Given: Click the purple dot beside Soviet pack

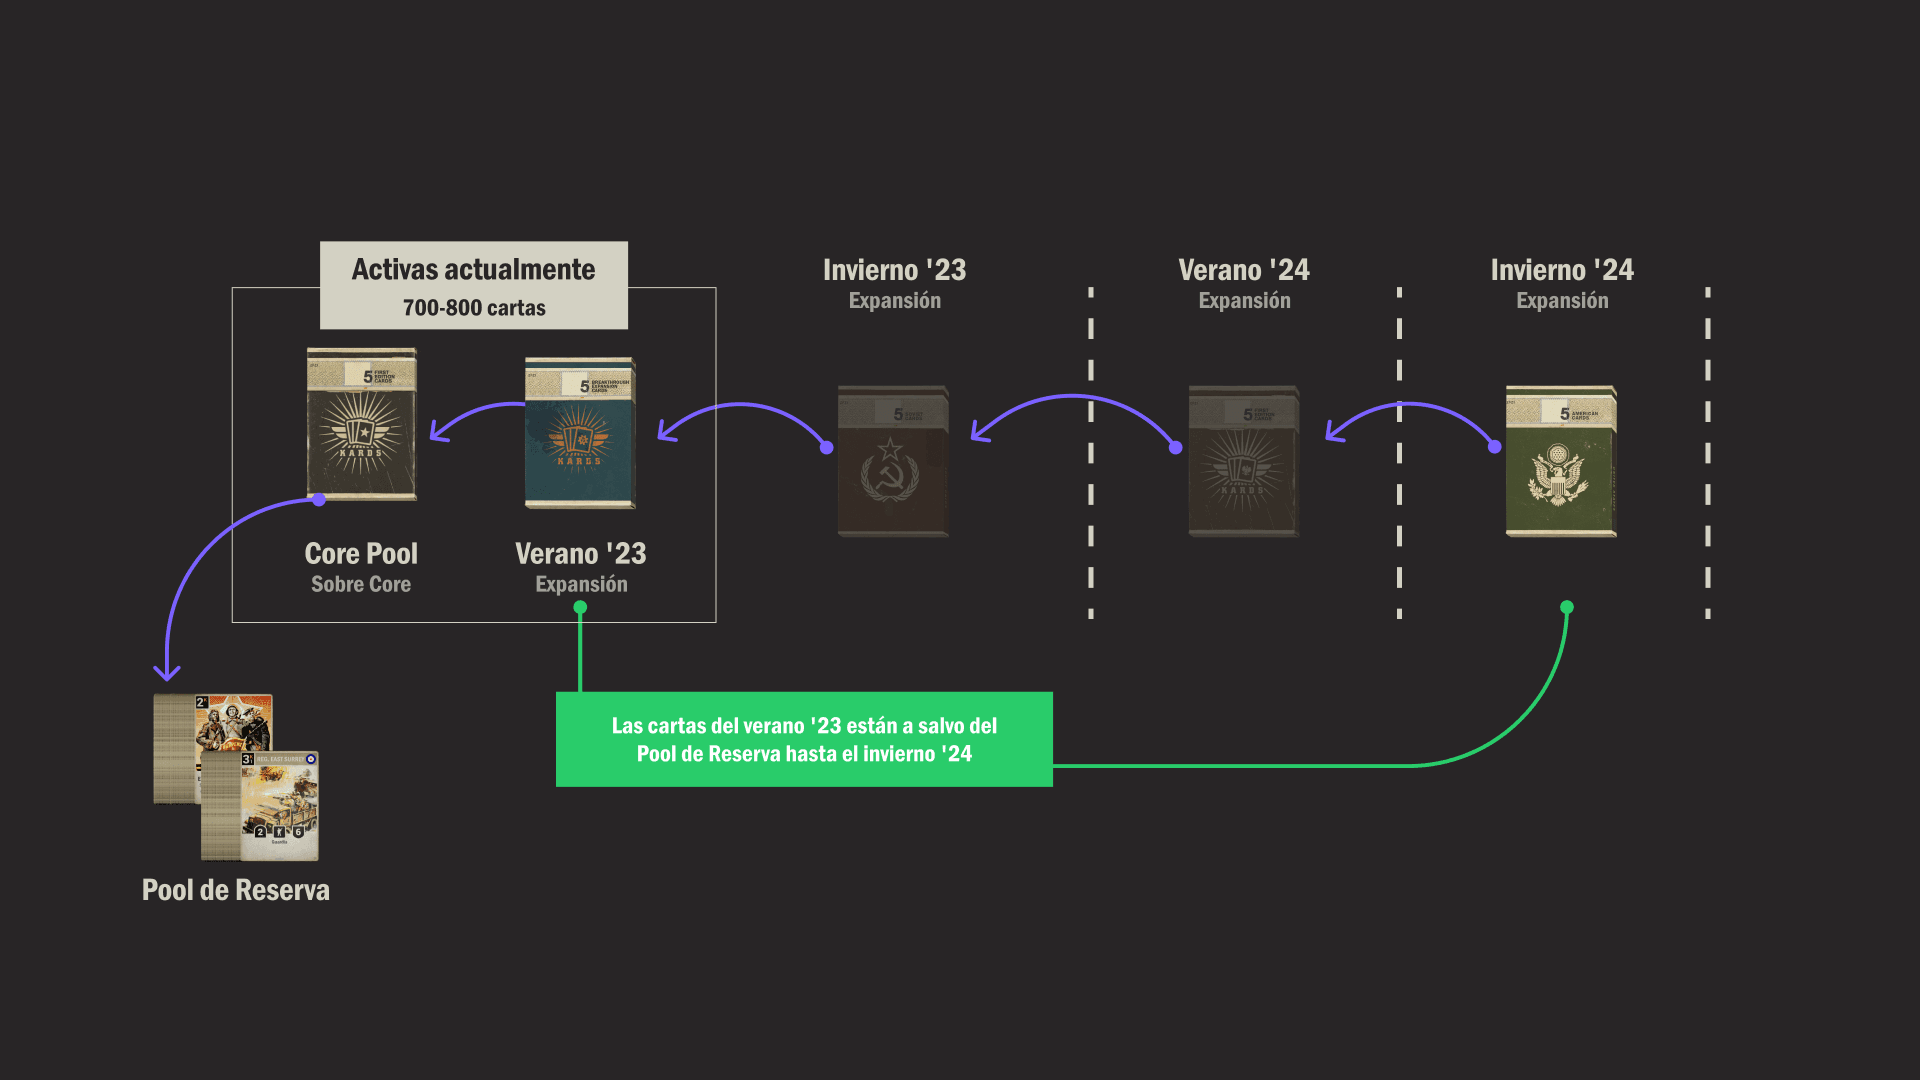Looking at the screenshot, I should 827,447.
